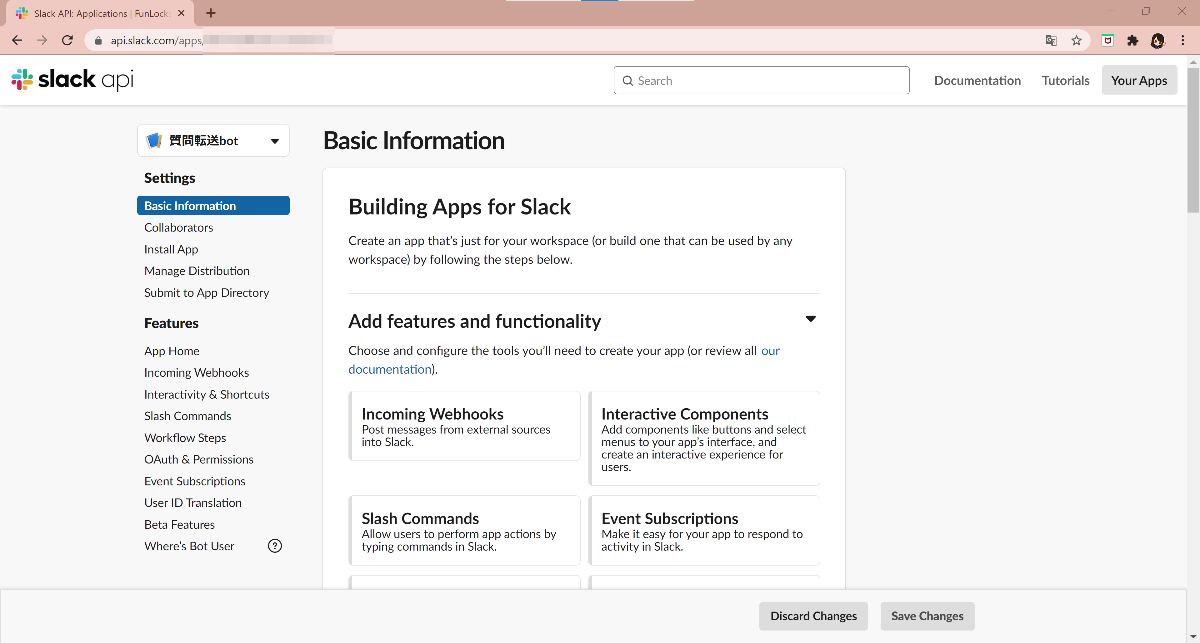The height and width of the screenshot is (643, 1200).
Task: Open the 質問転送bot app selector dropdown
Action: point(213,141)
